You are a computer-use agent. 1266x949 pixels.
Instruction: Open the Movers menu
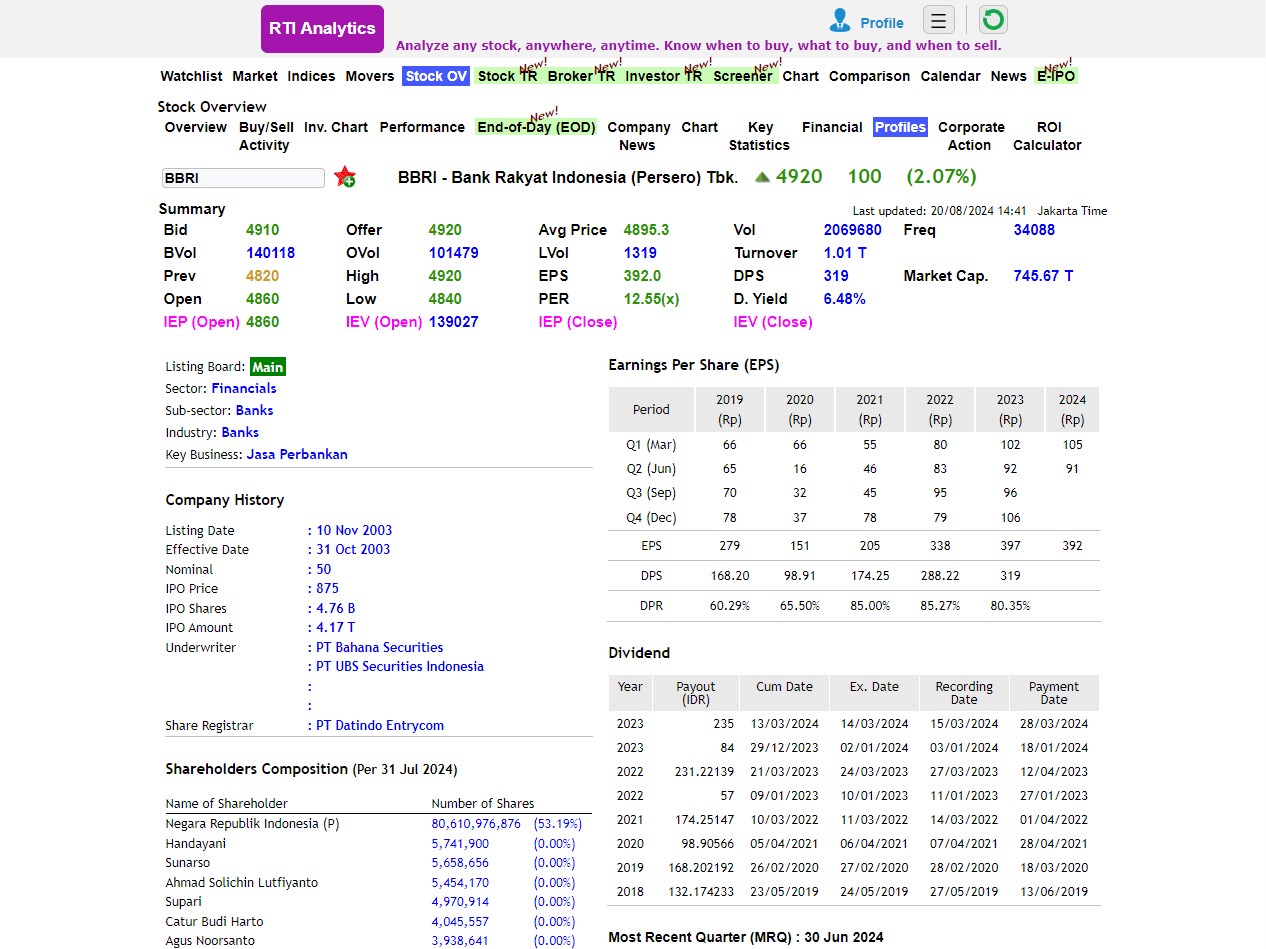click(x=370, y=76)
